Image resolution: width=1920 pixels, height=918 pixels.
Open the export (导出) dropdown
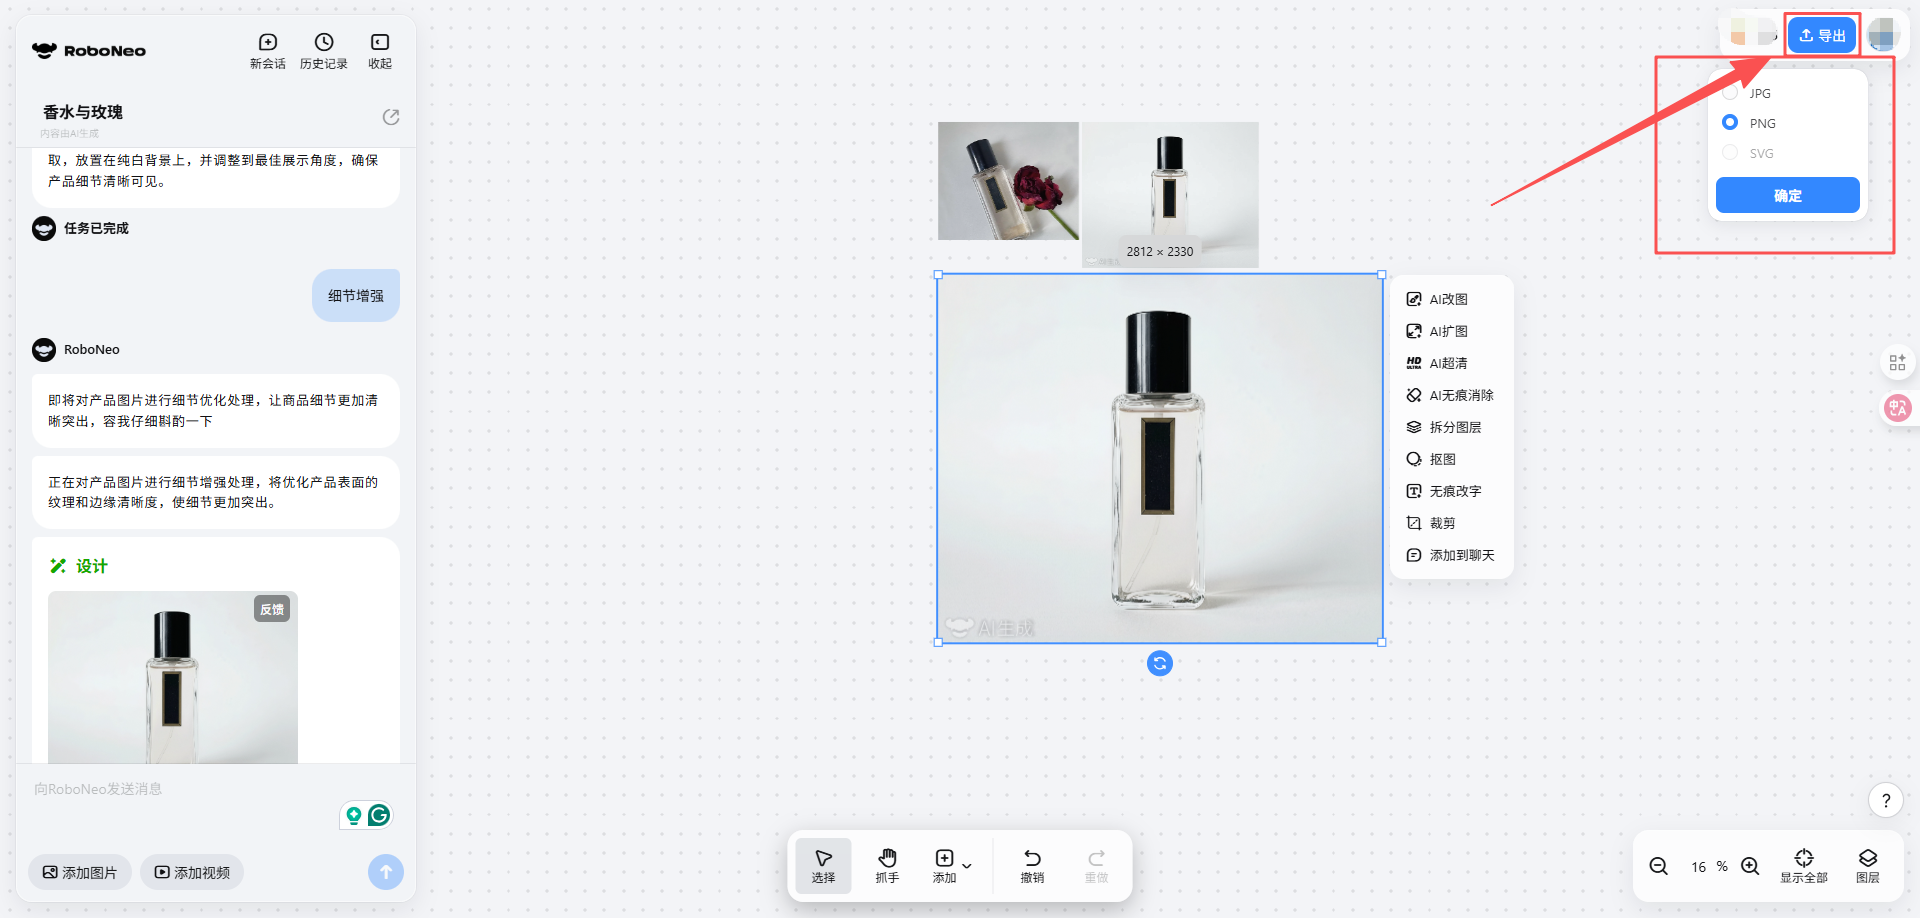click(1822, 36)
